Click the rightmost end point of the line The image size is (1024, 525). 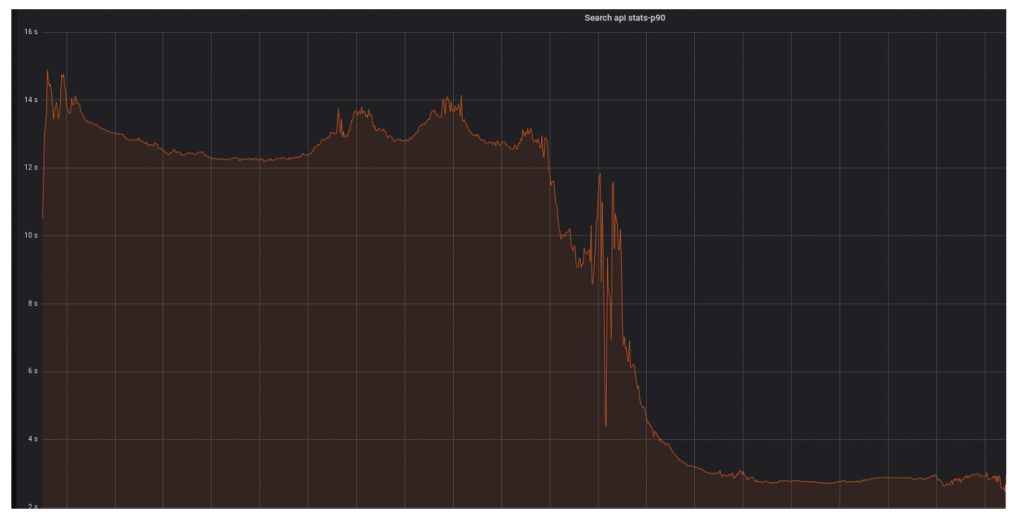click(x=1005, y=490)
